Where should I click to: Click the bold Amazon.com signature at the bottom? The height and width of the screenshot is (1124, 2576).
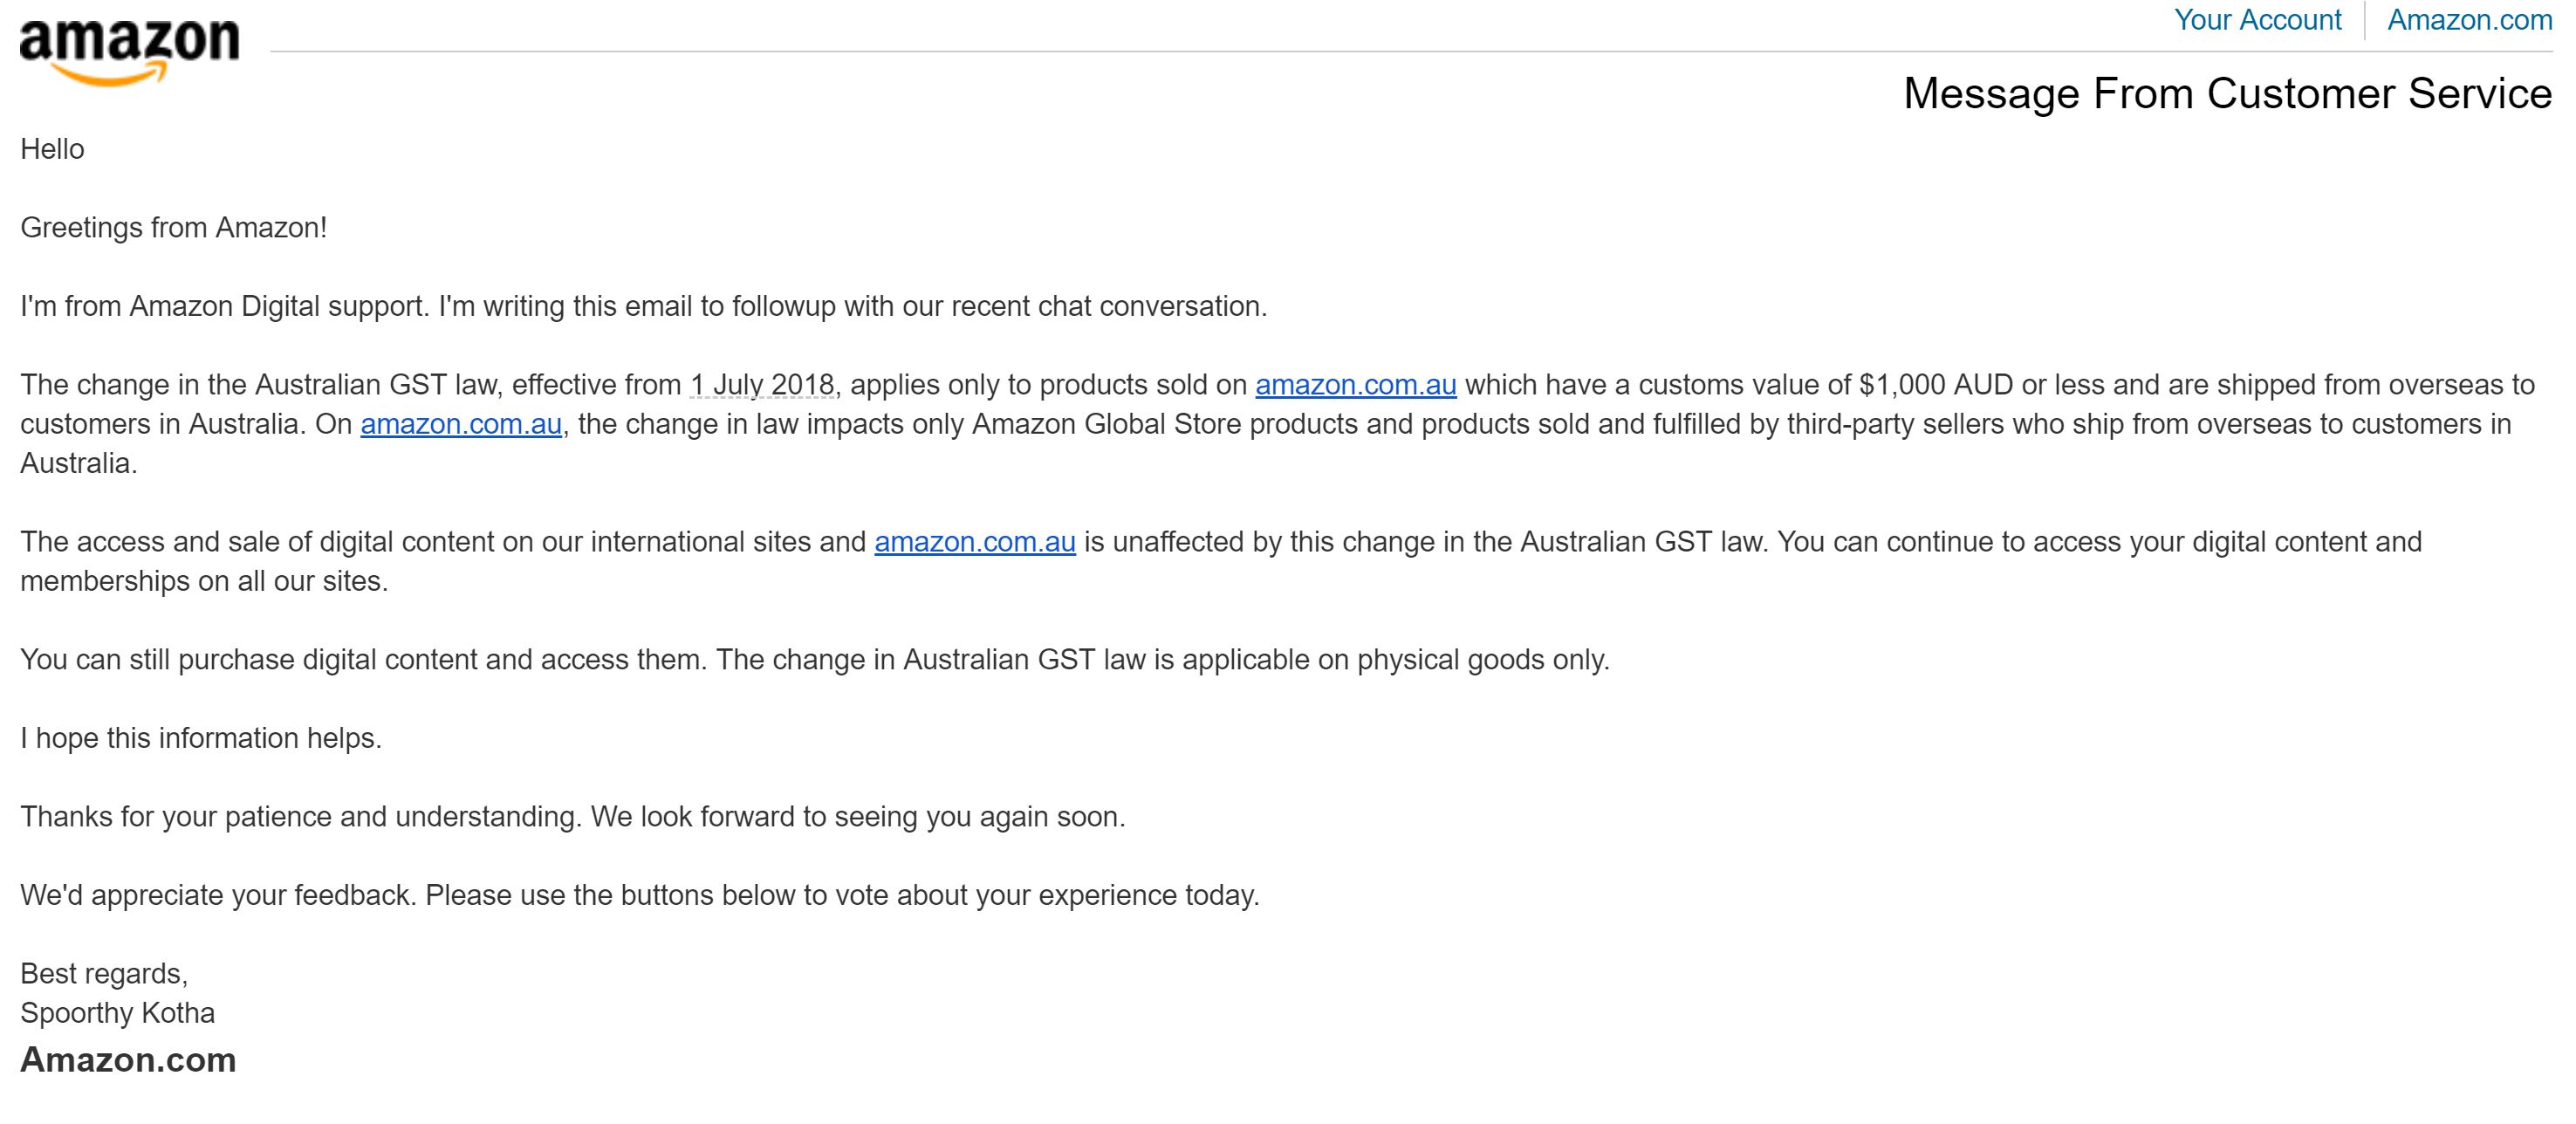point(128,1059)
